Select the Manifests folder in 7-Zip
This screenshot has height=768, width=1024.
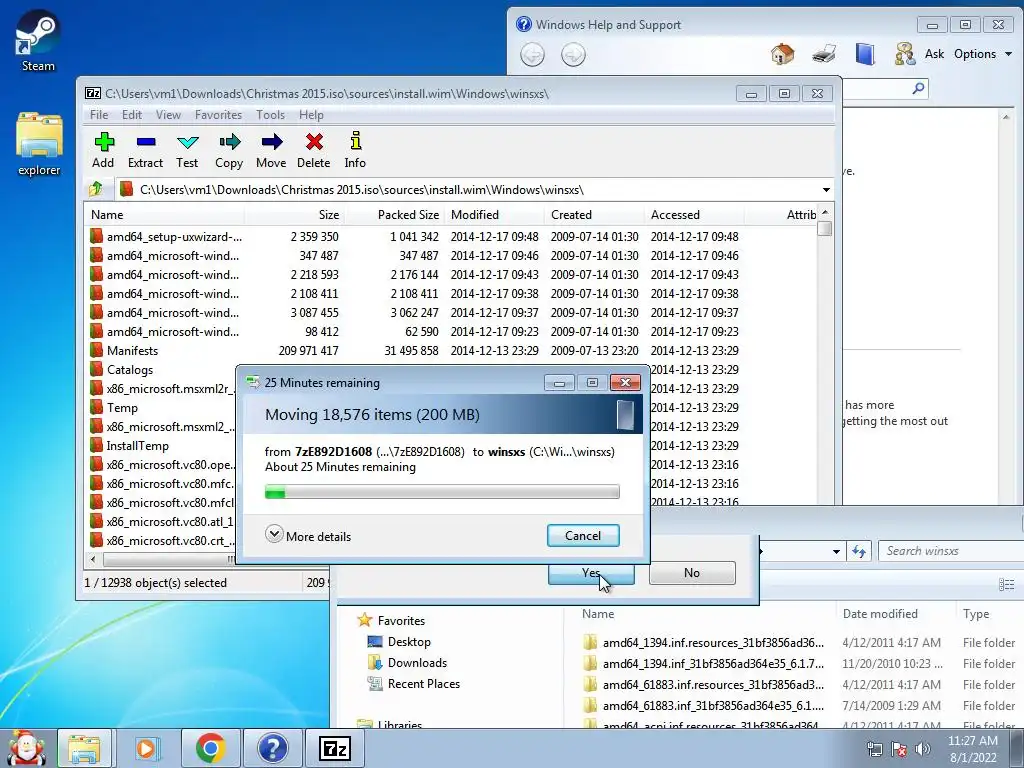pos(132,351)
